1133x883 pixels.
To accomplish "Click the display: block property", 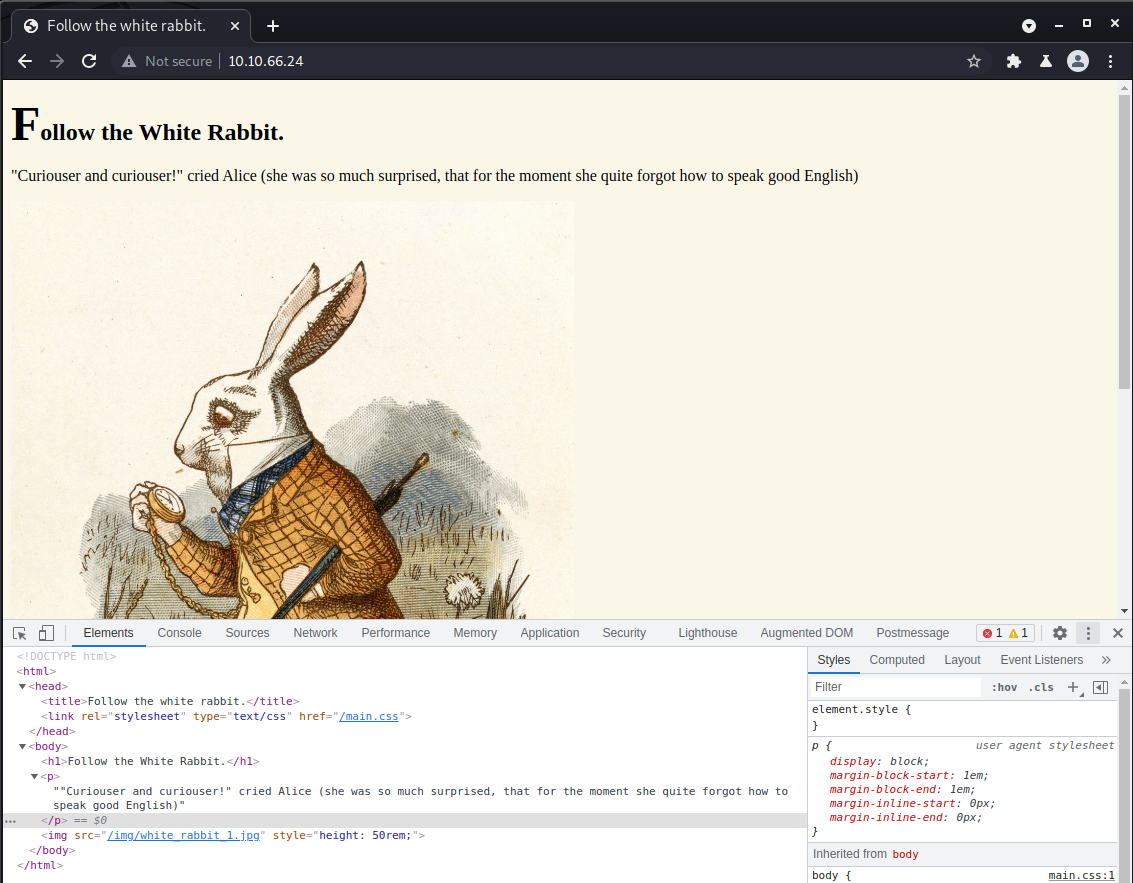I will [879, 762].
